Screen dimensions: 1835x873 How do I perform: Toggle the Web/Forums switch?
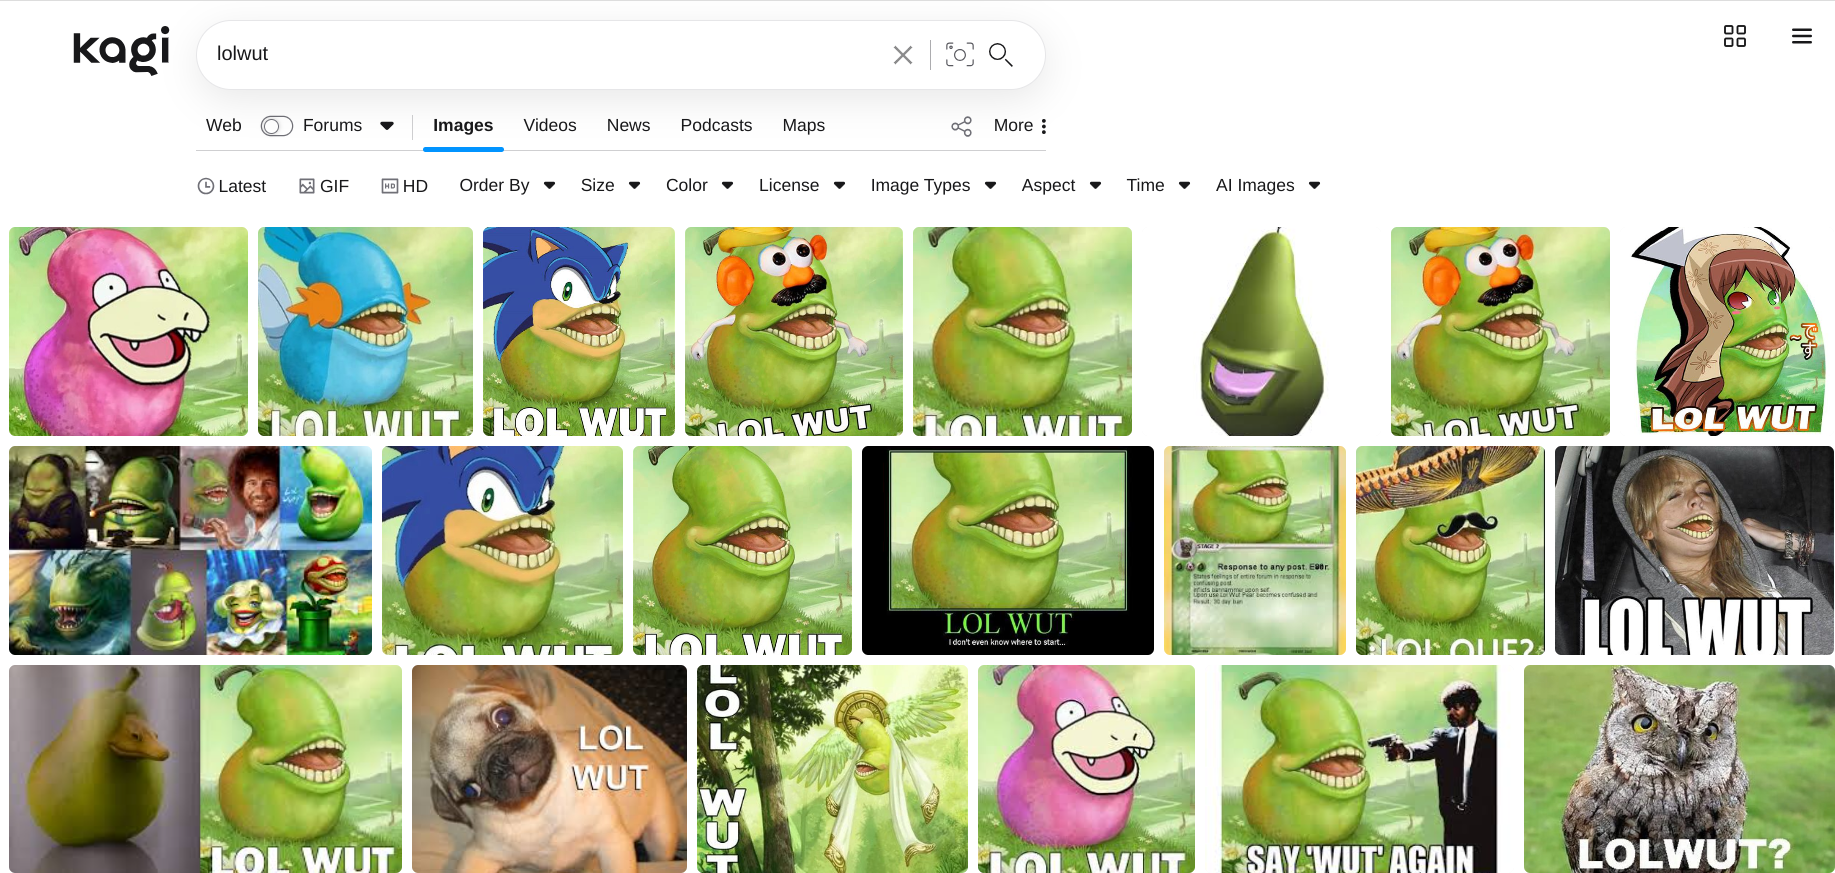pyautogui.click(x=277, y=126)
